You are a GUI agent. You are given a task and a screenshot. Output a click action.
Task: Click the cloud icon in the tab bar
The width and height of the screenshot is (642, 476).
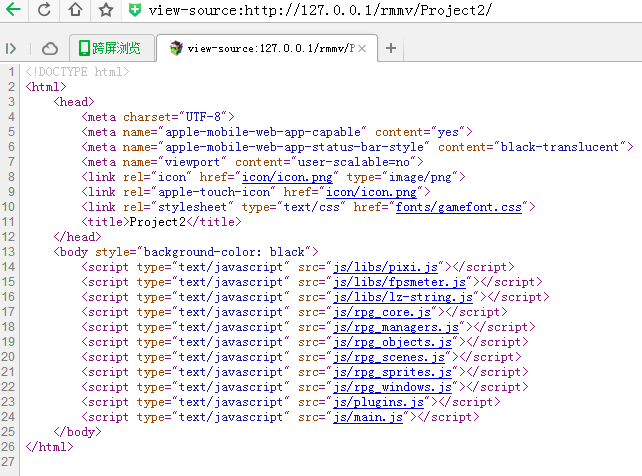[50, 48]
